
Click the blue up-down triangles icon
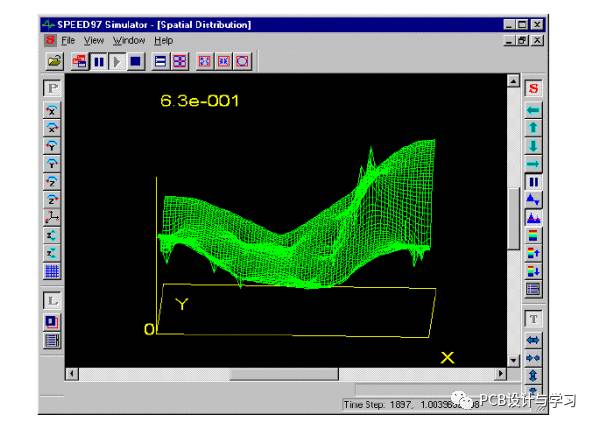point(534,200)
